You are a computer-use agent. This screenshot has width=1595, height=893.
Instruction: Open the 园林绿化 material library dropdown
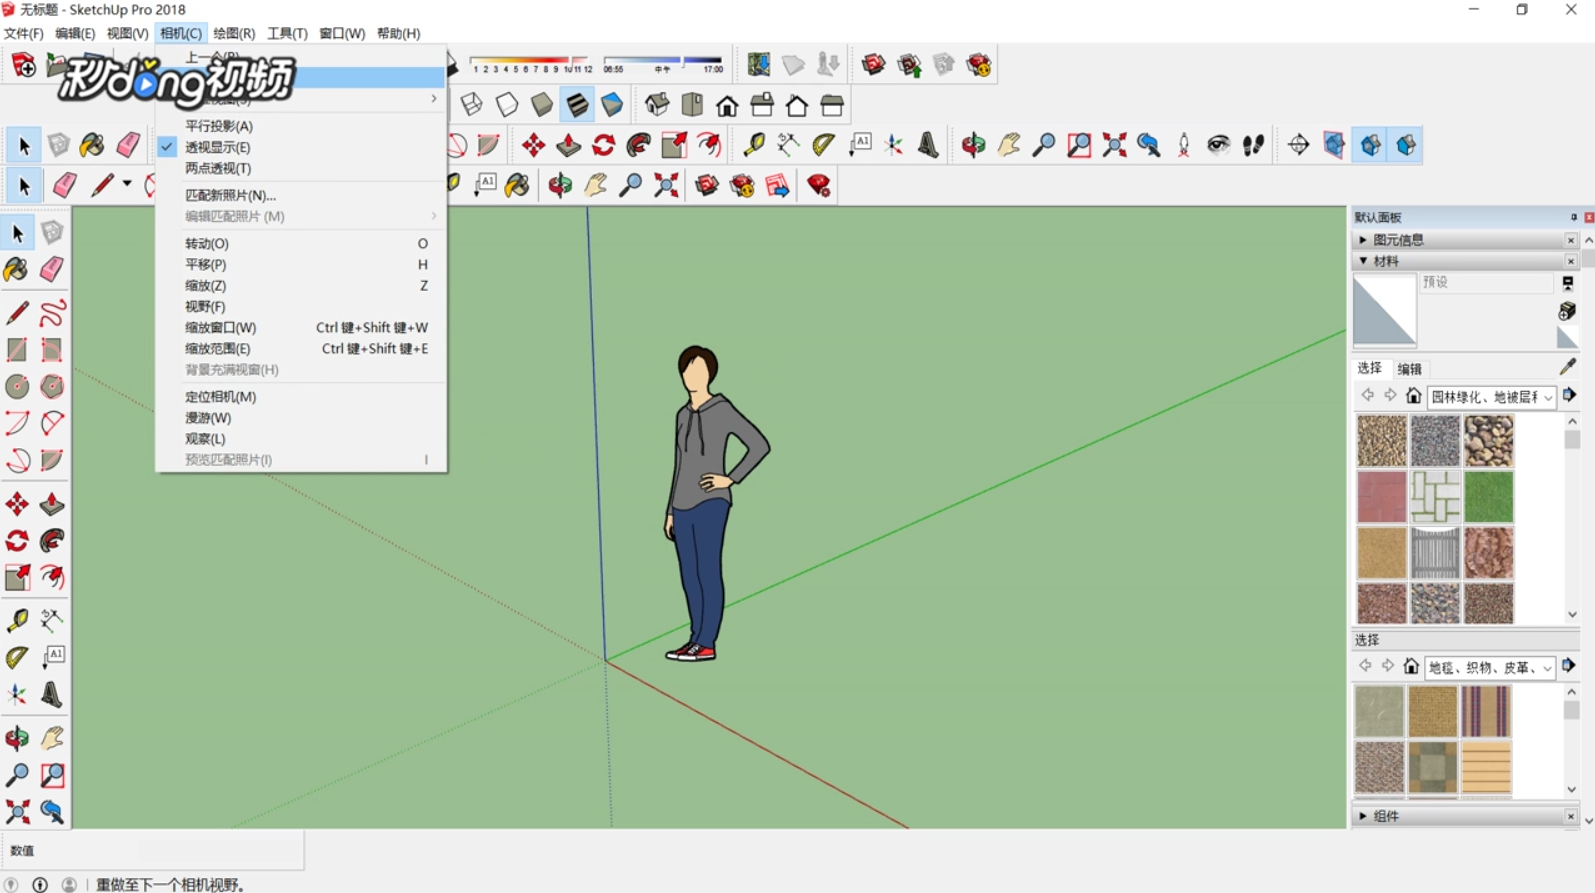[x=1491, y=397]
